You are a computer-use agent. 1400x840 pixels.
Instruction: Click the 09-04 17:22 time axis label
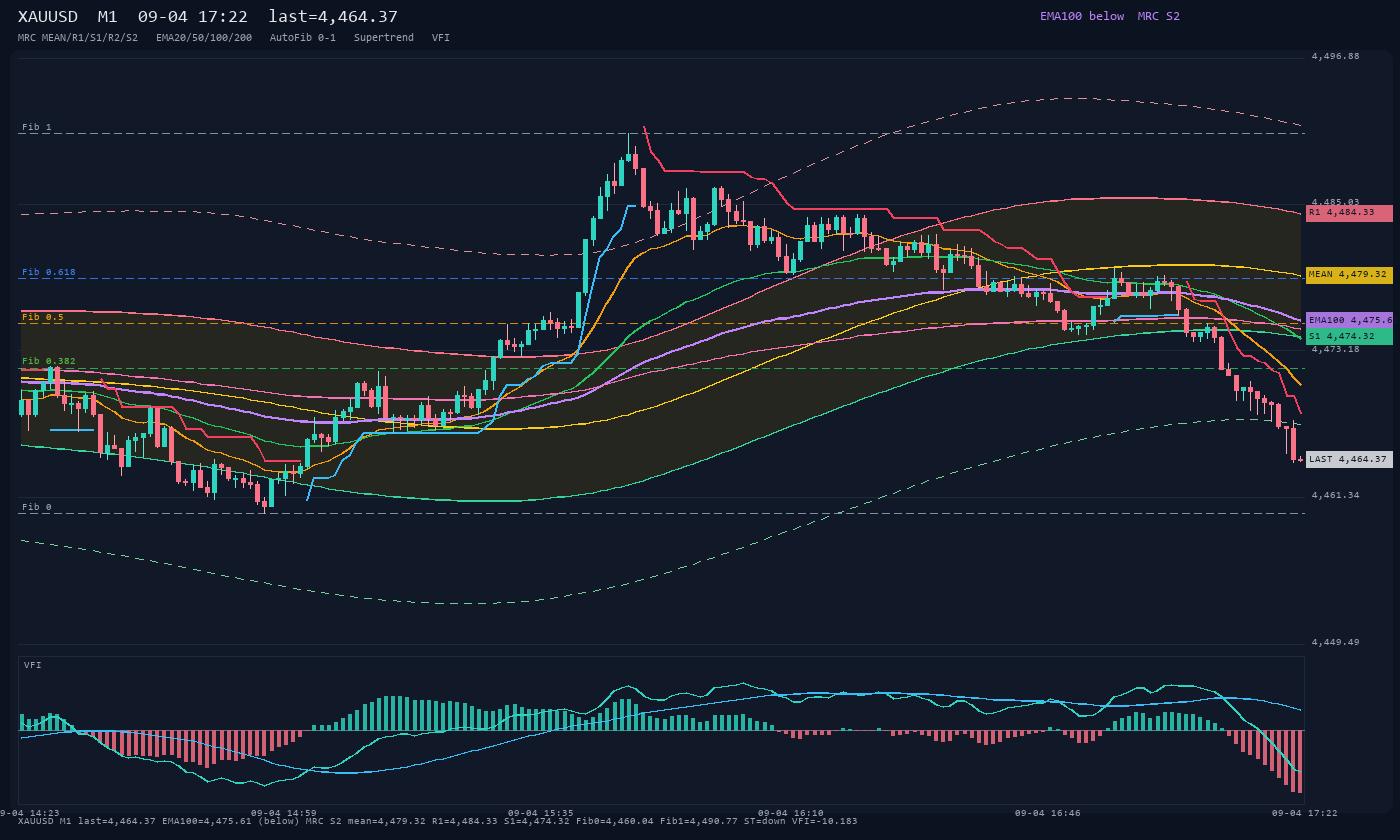[x=1305, y=813]
